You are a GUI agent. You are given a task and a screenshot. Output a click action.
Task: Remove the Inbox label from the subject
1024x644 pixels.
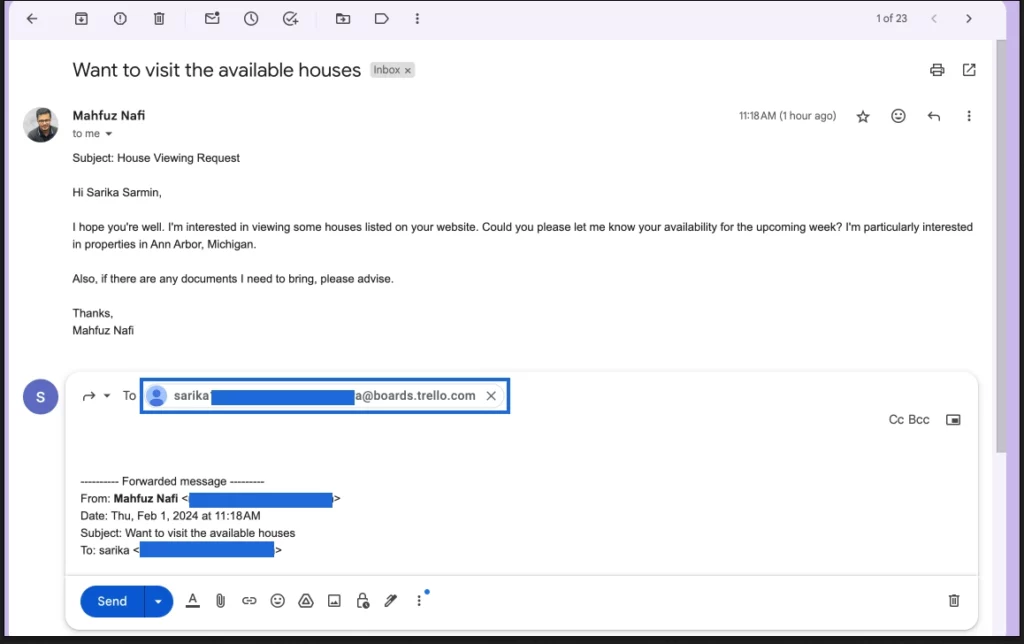(408, 71)
